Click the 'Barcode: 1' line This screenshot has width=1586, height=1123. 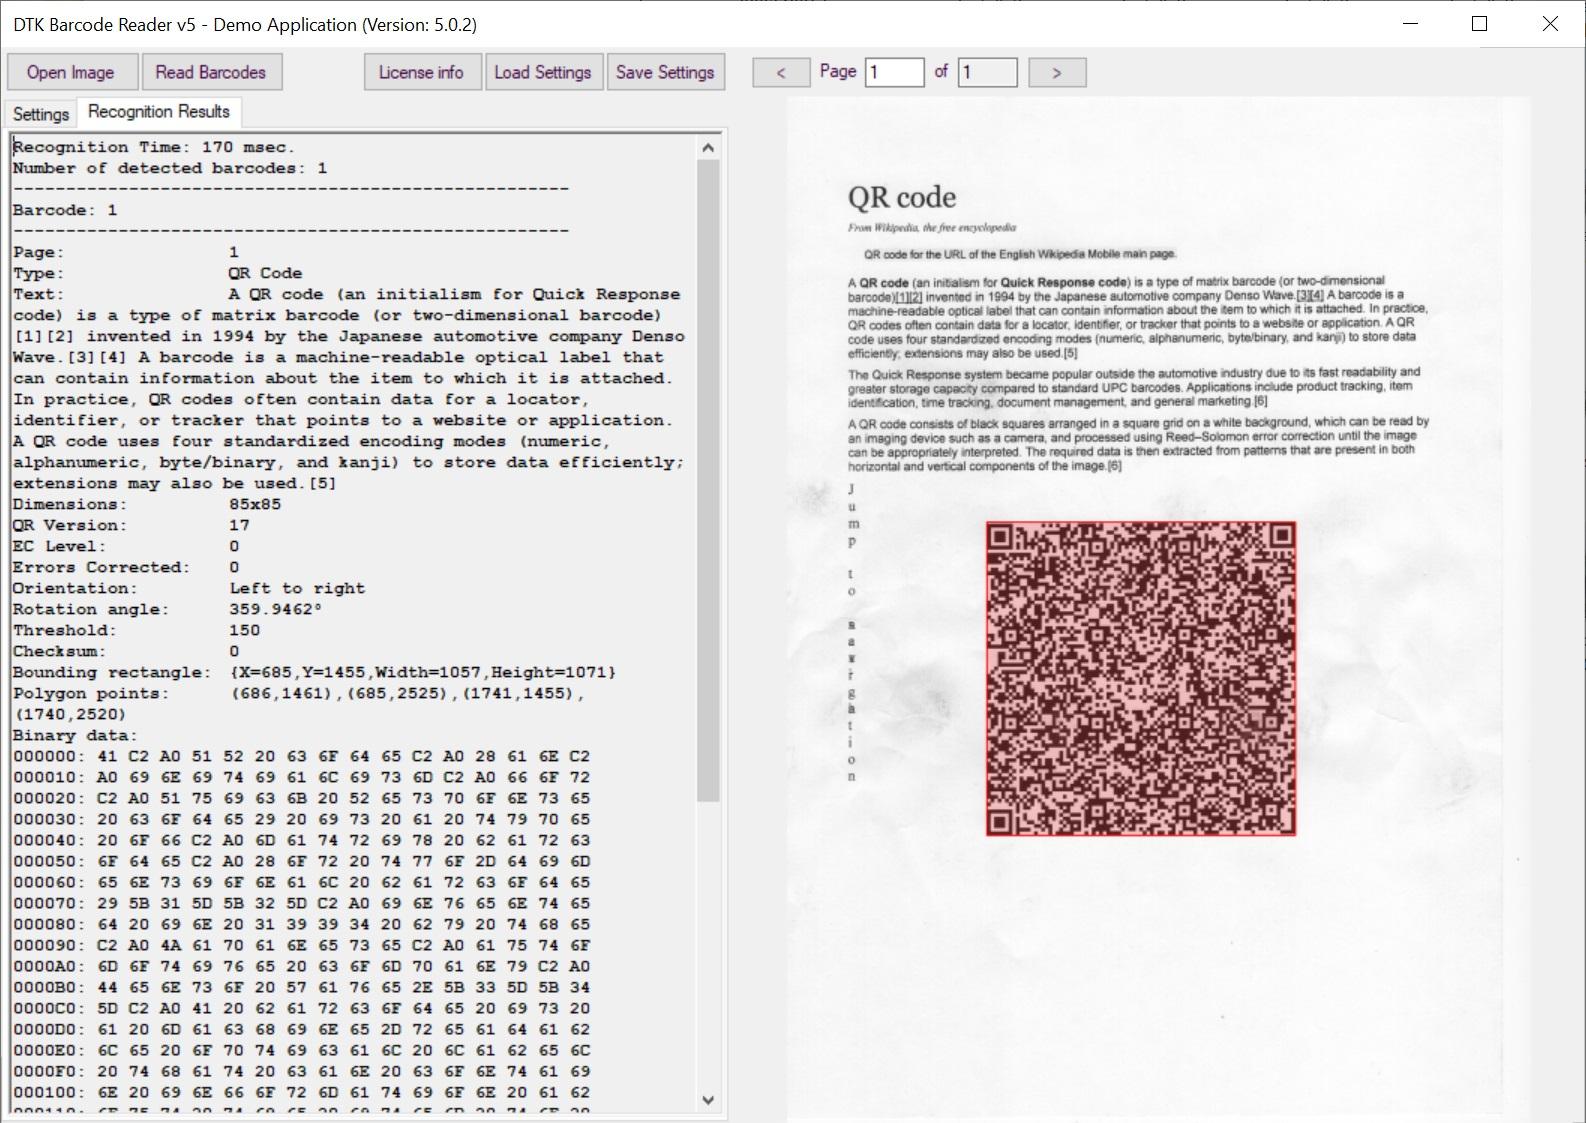point(65,210)
